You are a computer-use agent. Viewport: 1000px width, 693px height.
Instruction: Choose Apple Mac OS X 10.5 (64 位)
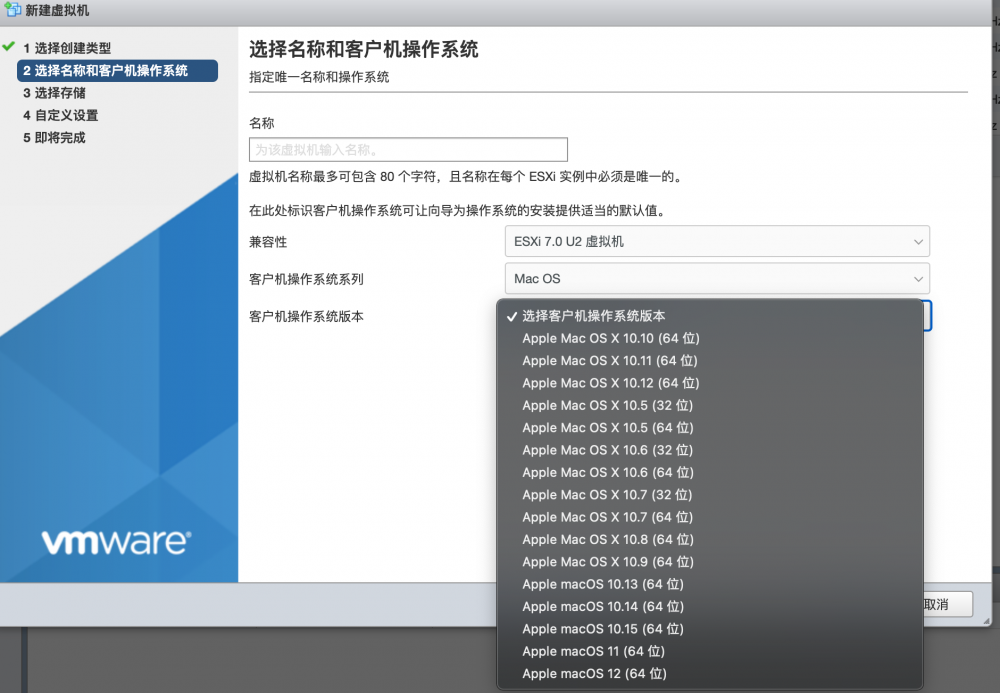click(x=710, y=428)
